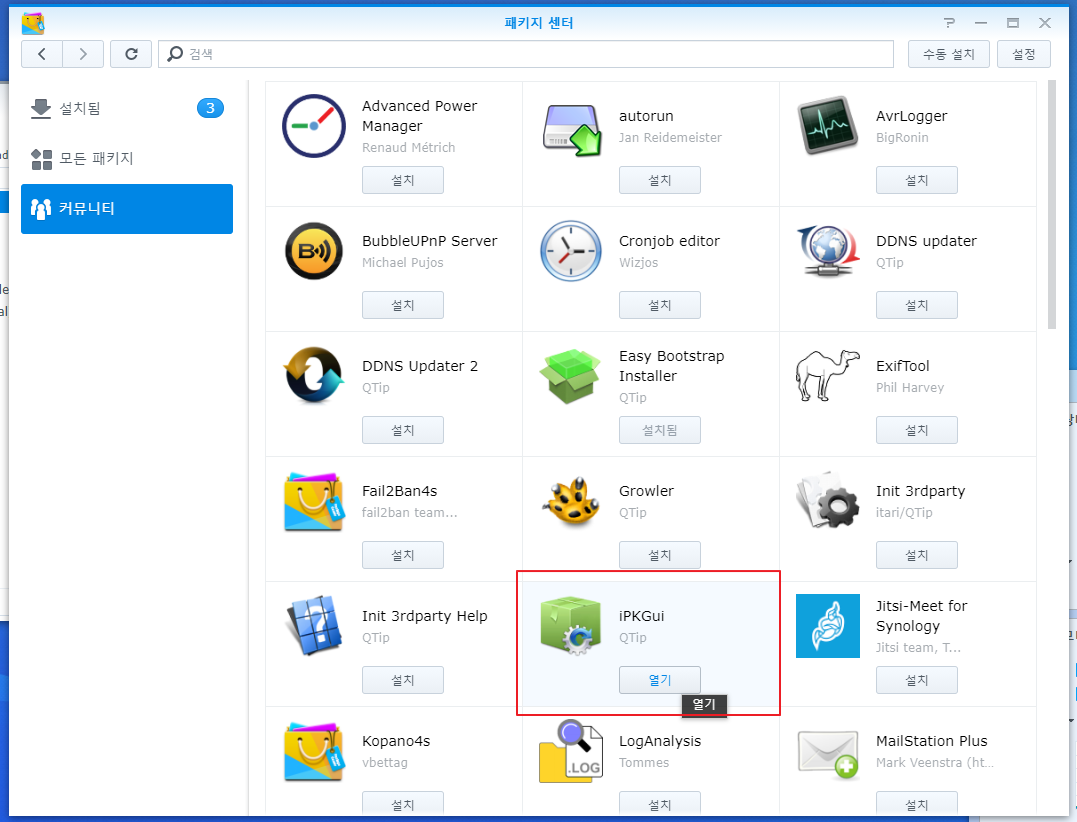This screenshot has width=1077, height=822.
Task: Click the Init 3rdparty Help icon
Action: (x=314, y=625)
